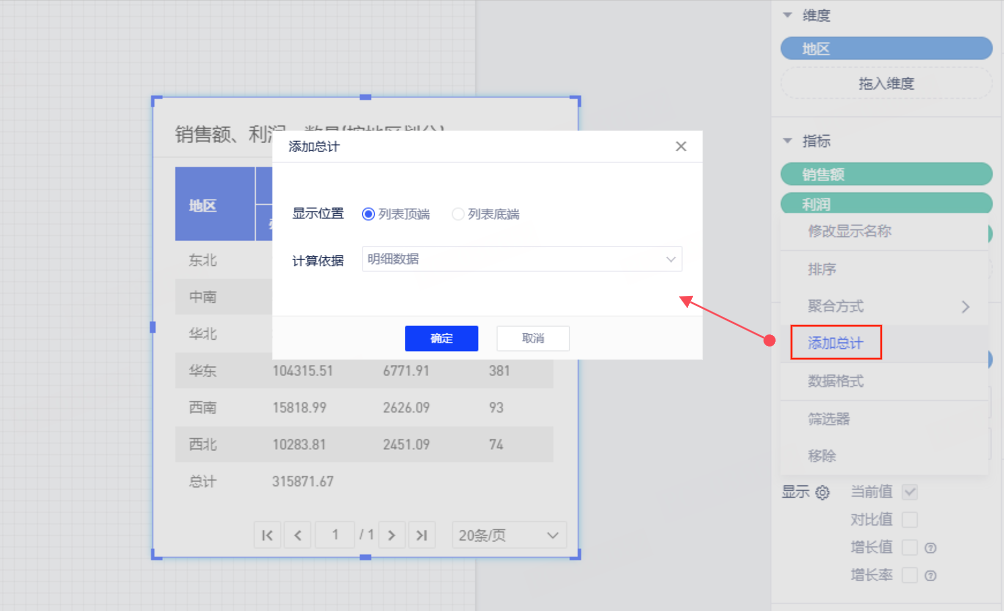The image size is (1004, 611).
Task: Choose 添加总计 in the context menu
Action: [836, 343]
